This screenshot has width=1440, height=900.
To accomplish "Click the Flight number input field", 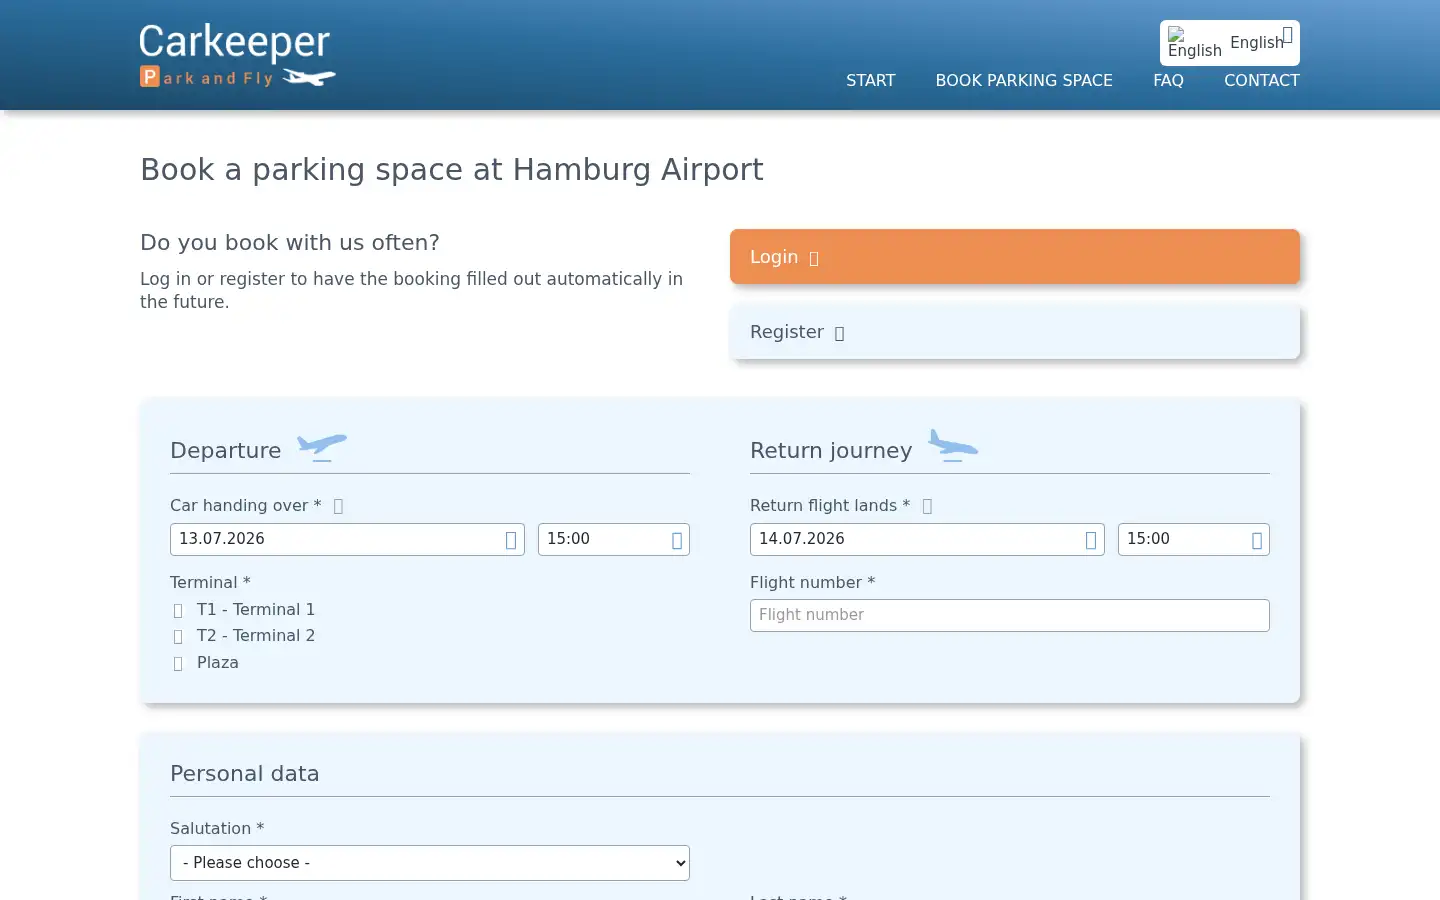I will pyautogui.click(x=1010, y=615).
